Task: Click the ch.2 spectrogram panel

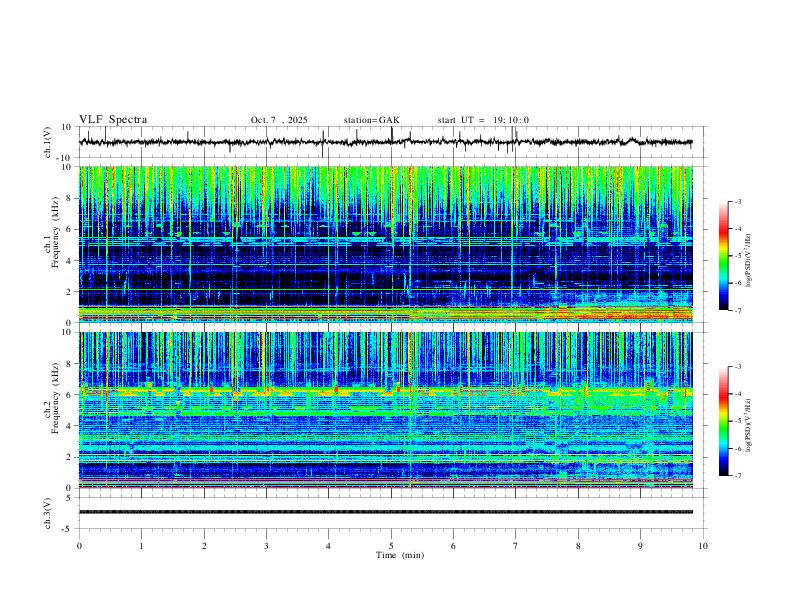Action: pos(386,410)
